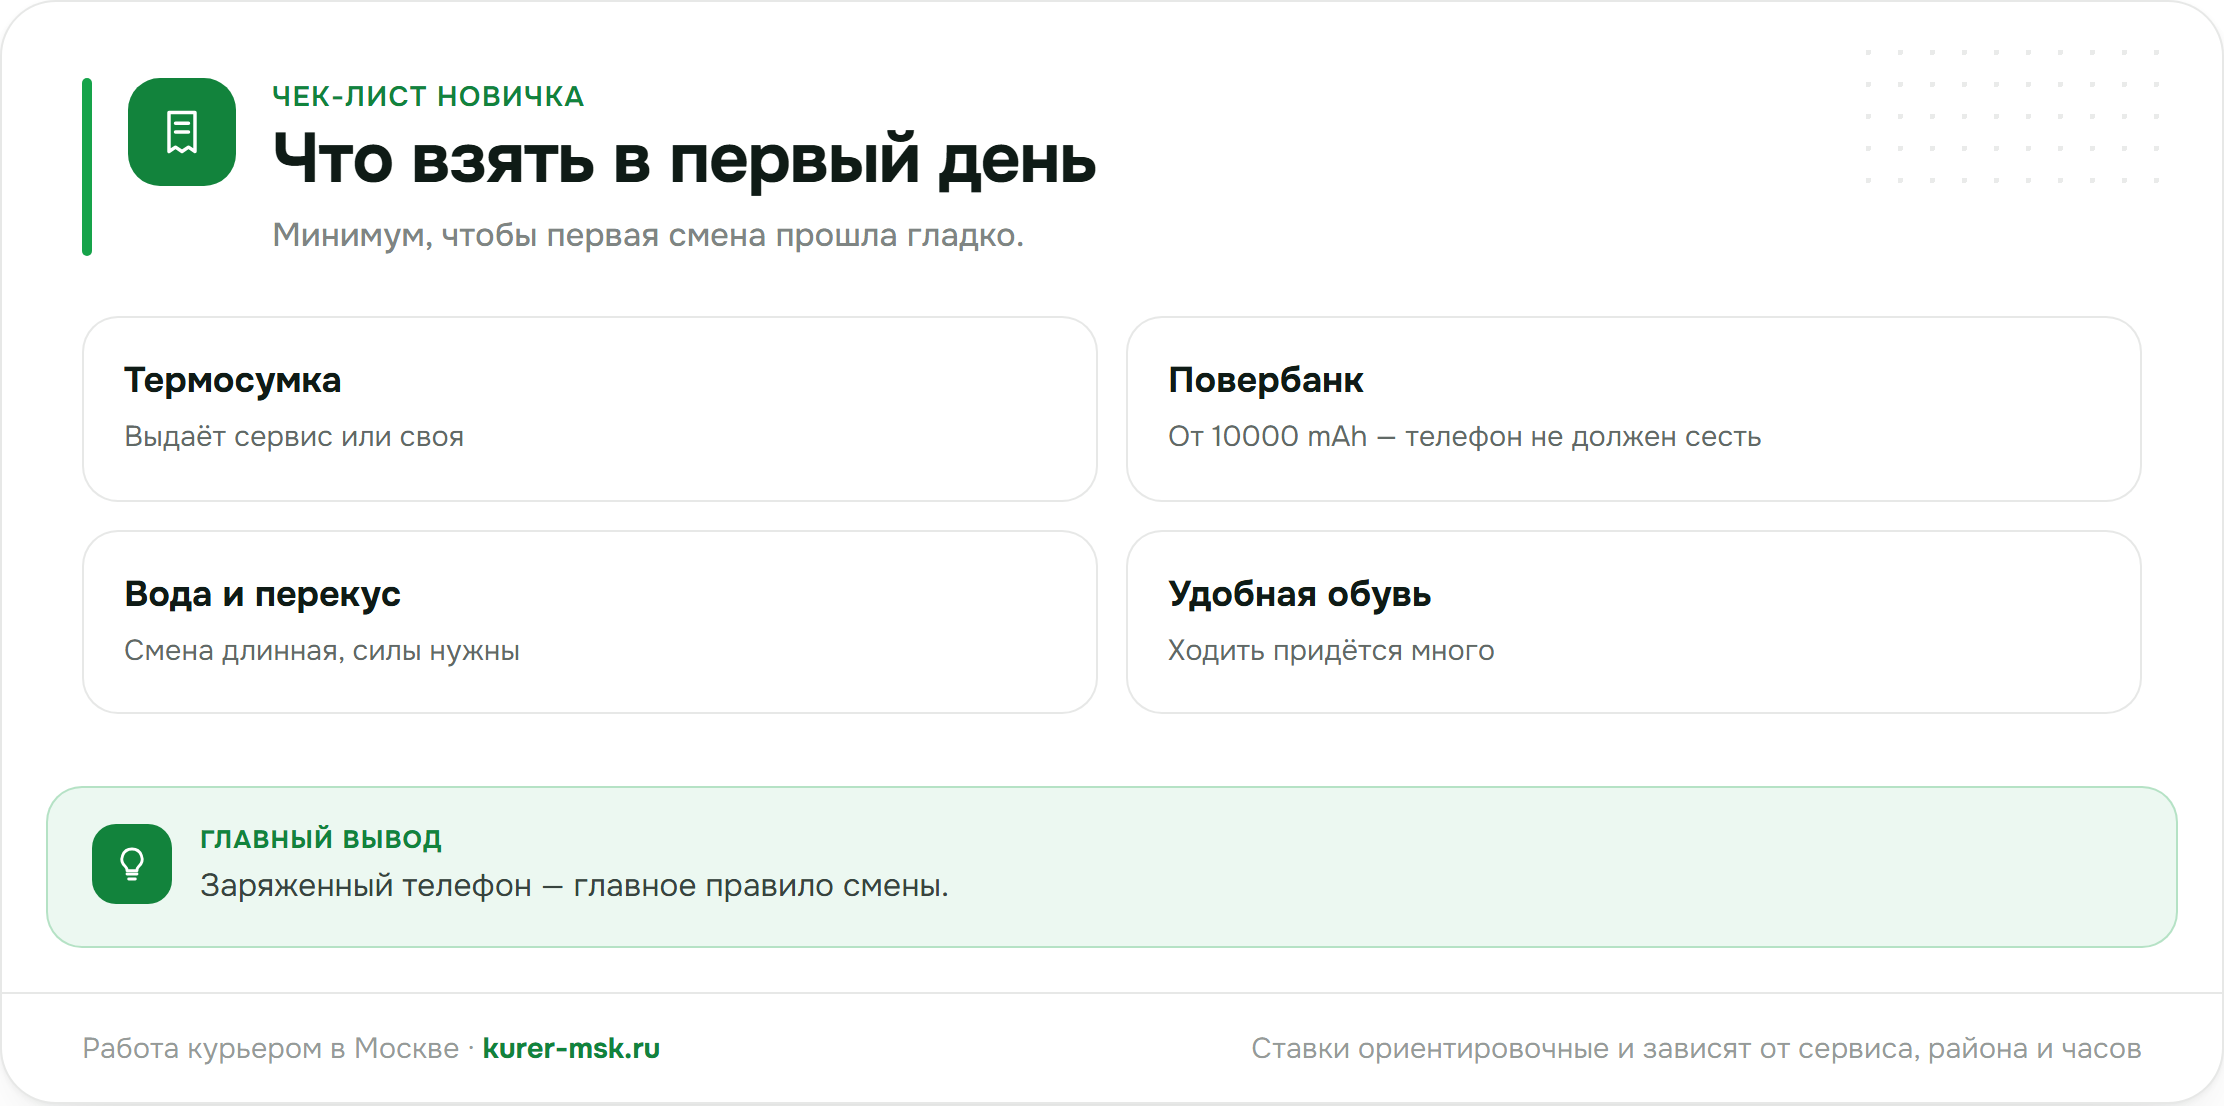Click the text 'Ходить придётся много'

pos(1331,651)
